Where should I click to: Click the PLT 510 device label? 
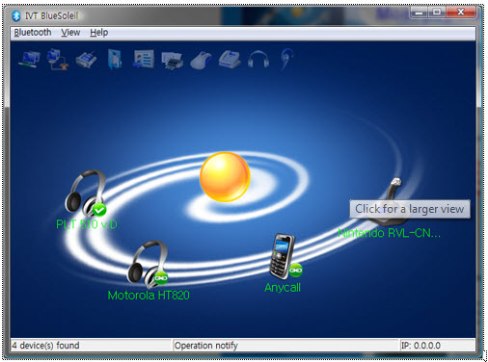(87, 224)
